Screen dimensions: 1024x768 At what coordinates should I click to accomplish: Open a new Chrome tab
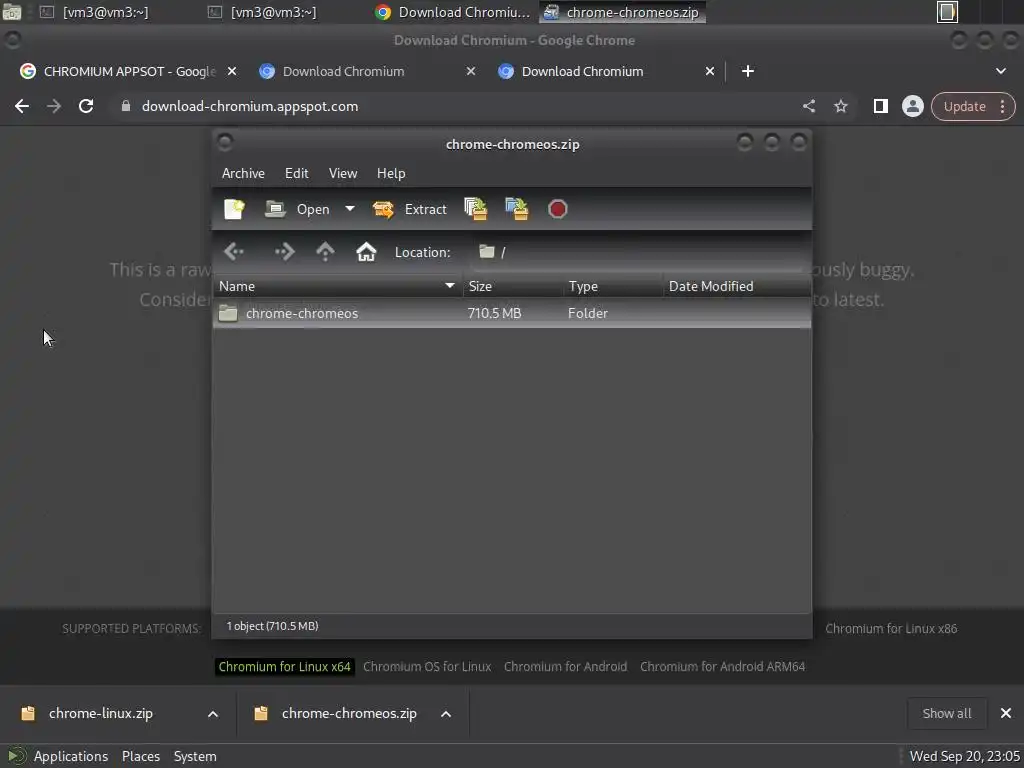(x=748, y=71)
